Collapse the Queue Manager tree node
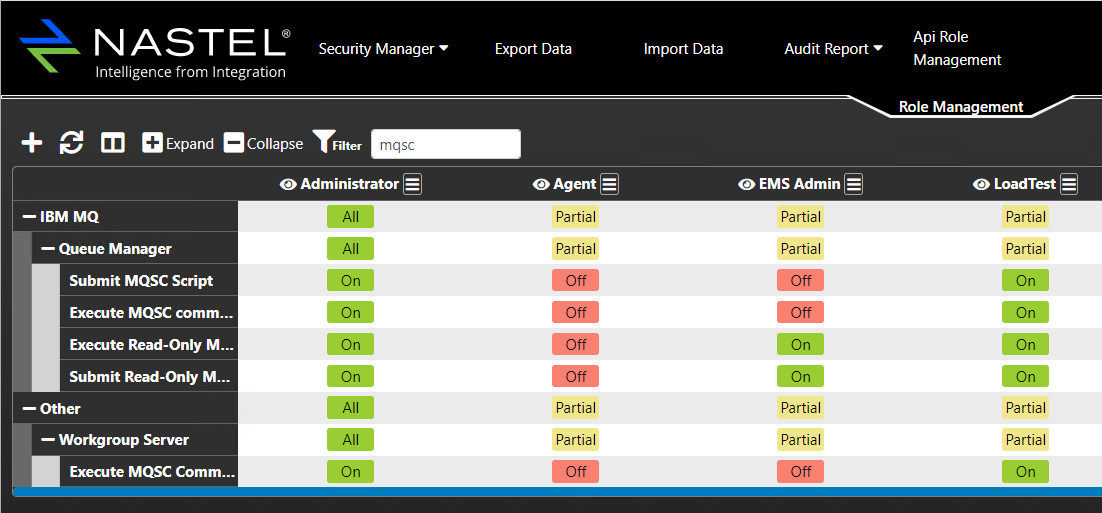1102x513 pixels. point(48,249)
